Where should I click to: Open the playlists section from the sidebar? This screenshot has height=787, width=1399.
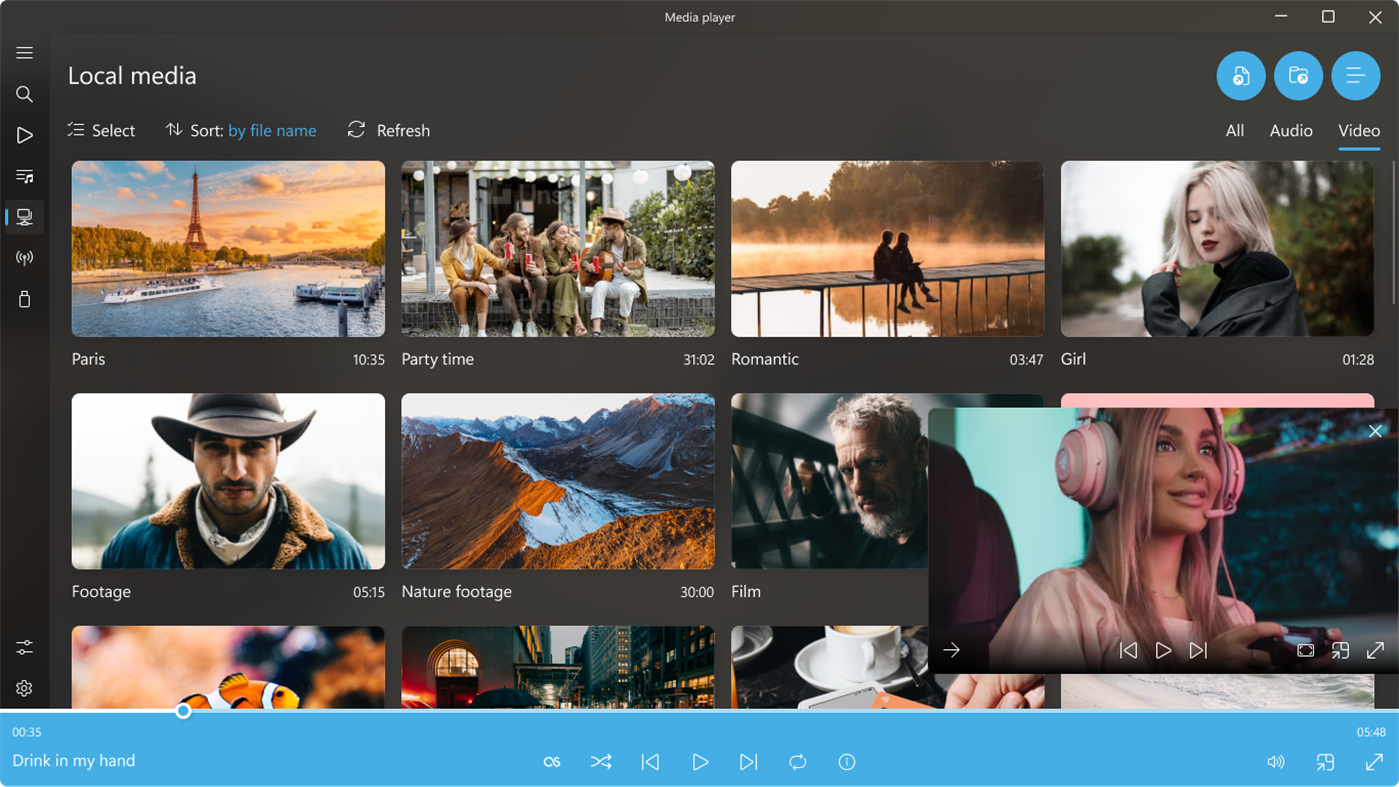24,177
